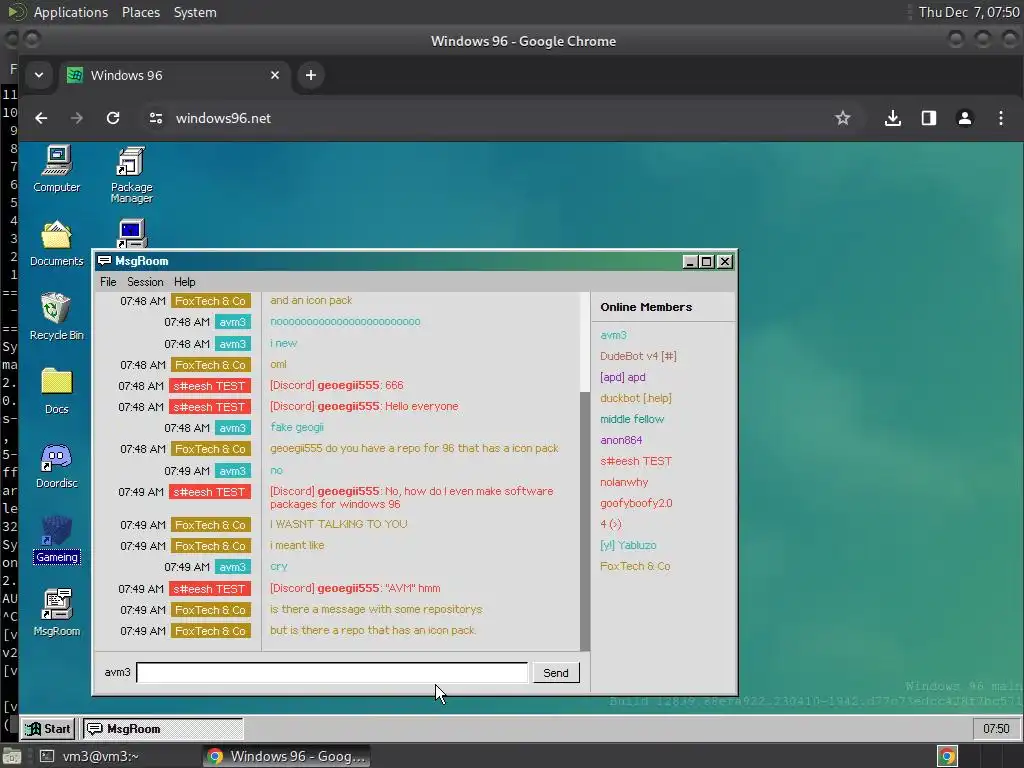This screenshot has width=1024, height=768.
Task: Click Chrome back arrow
Action: 41,118
